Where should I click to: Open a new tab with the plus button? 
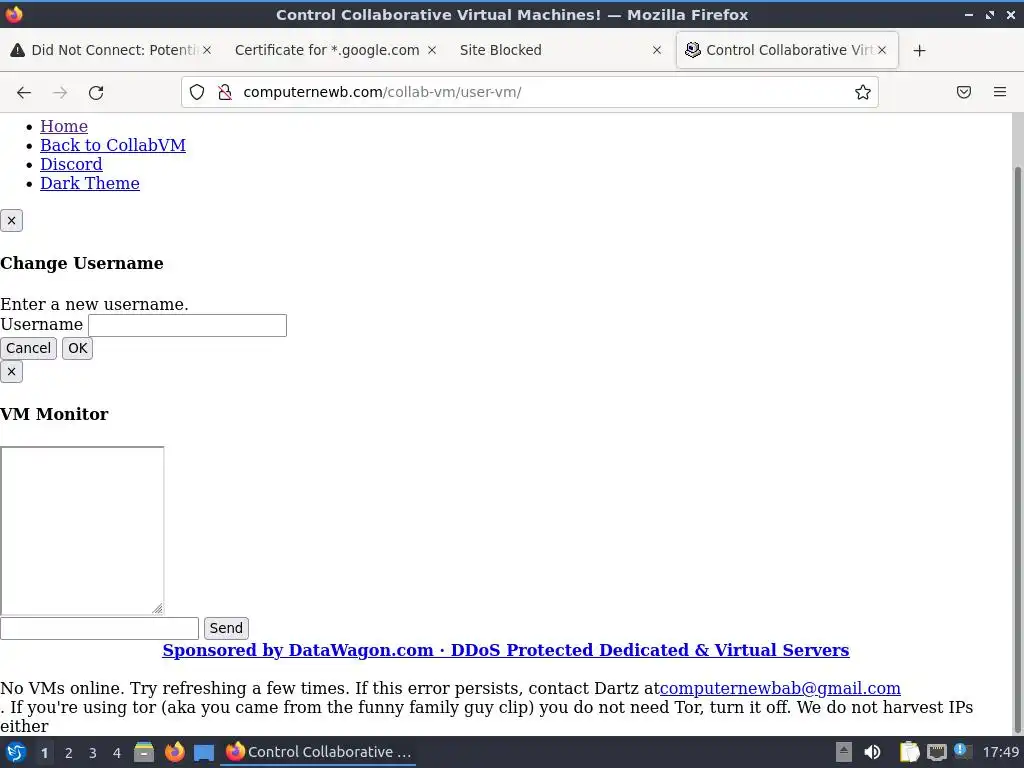tap(919, 50)
